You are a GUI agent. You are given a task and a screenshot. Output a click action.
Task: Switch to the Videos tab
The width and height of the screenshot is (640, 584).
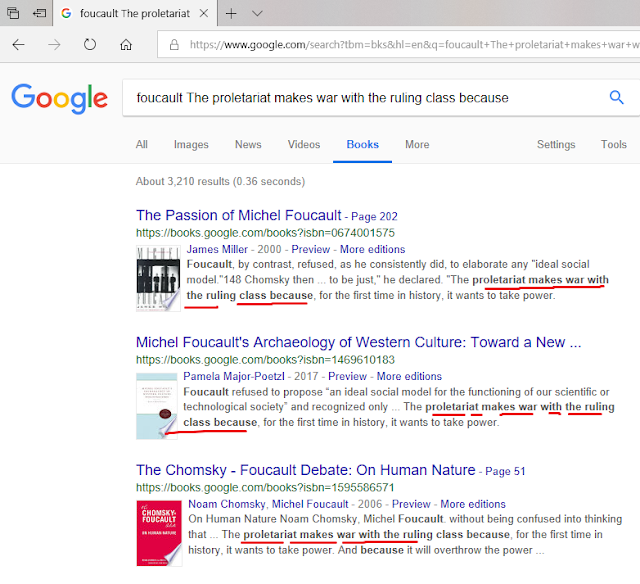point(304,144)
